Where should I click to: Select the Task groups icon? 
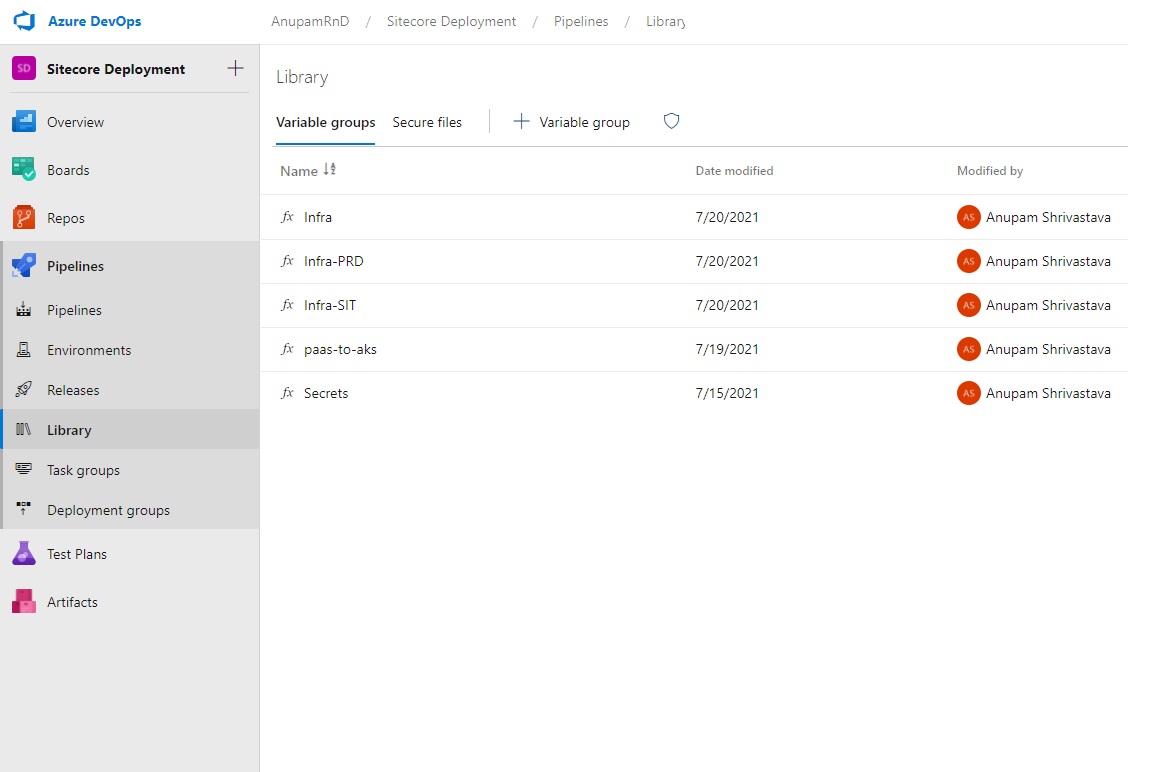coord(22,469)
